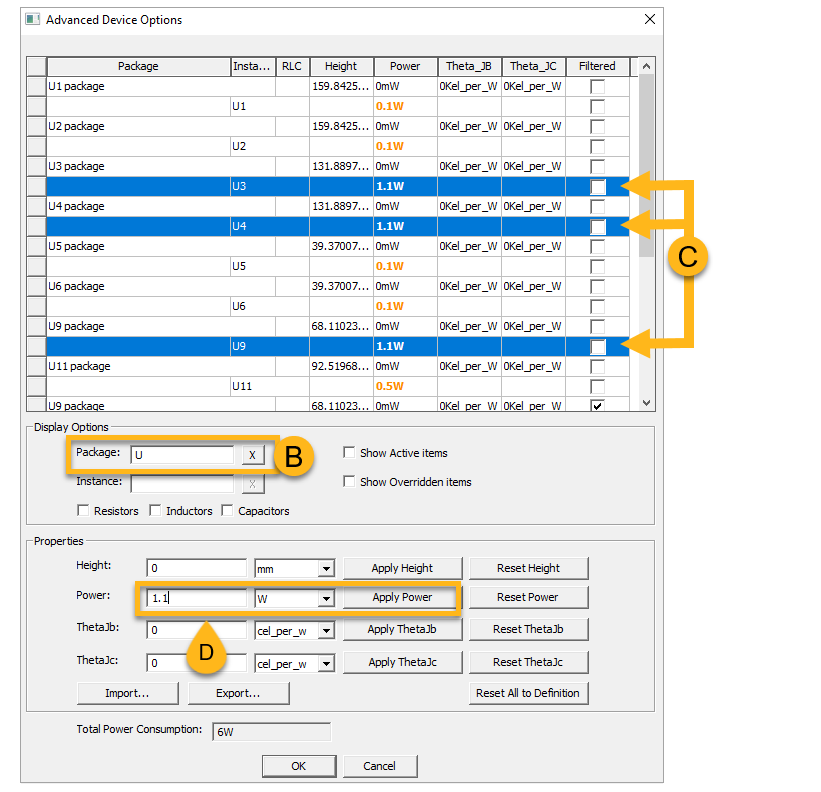Click Reset All to Definition button
Screen dimensions: 821x792
(x=527, y=693)
